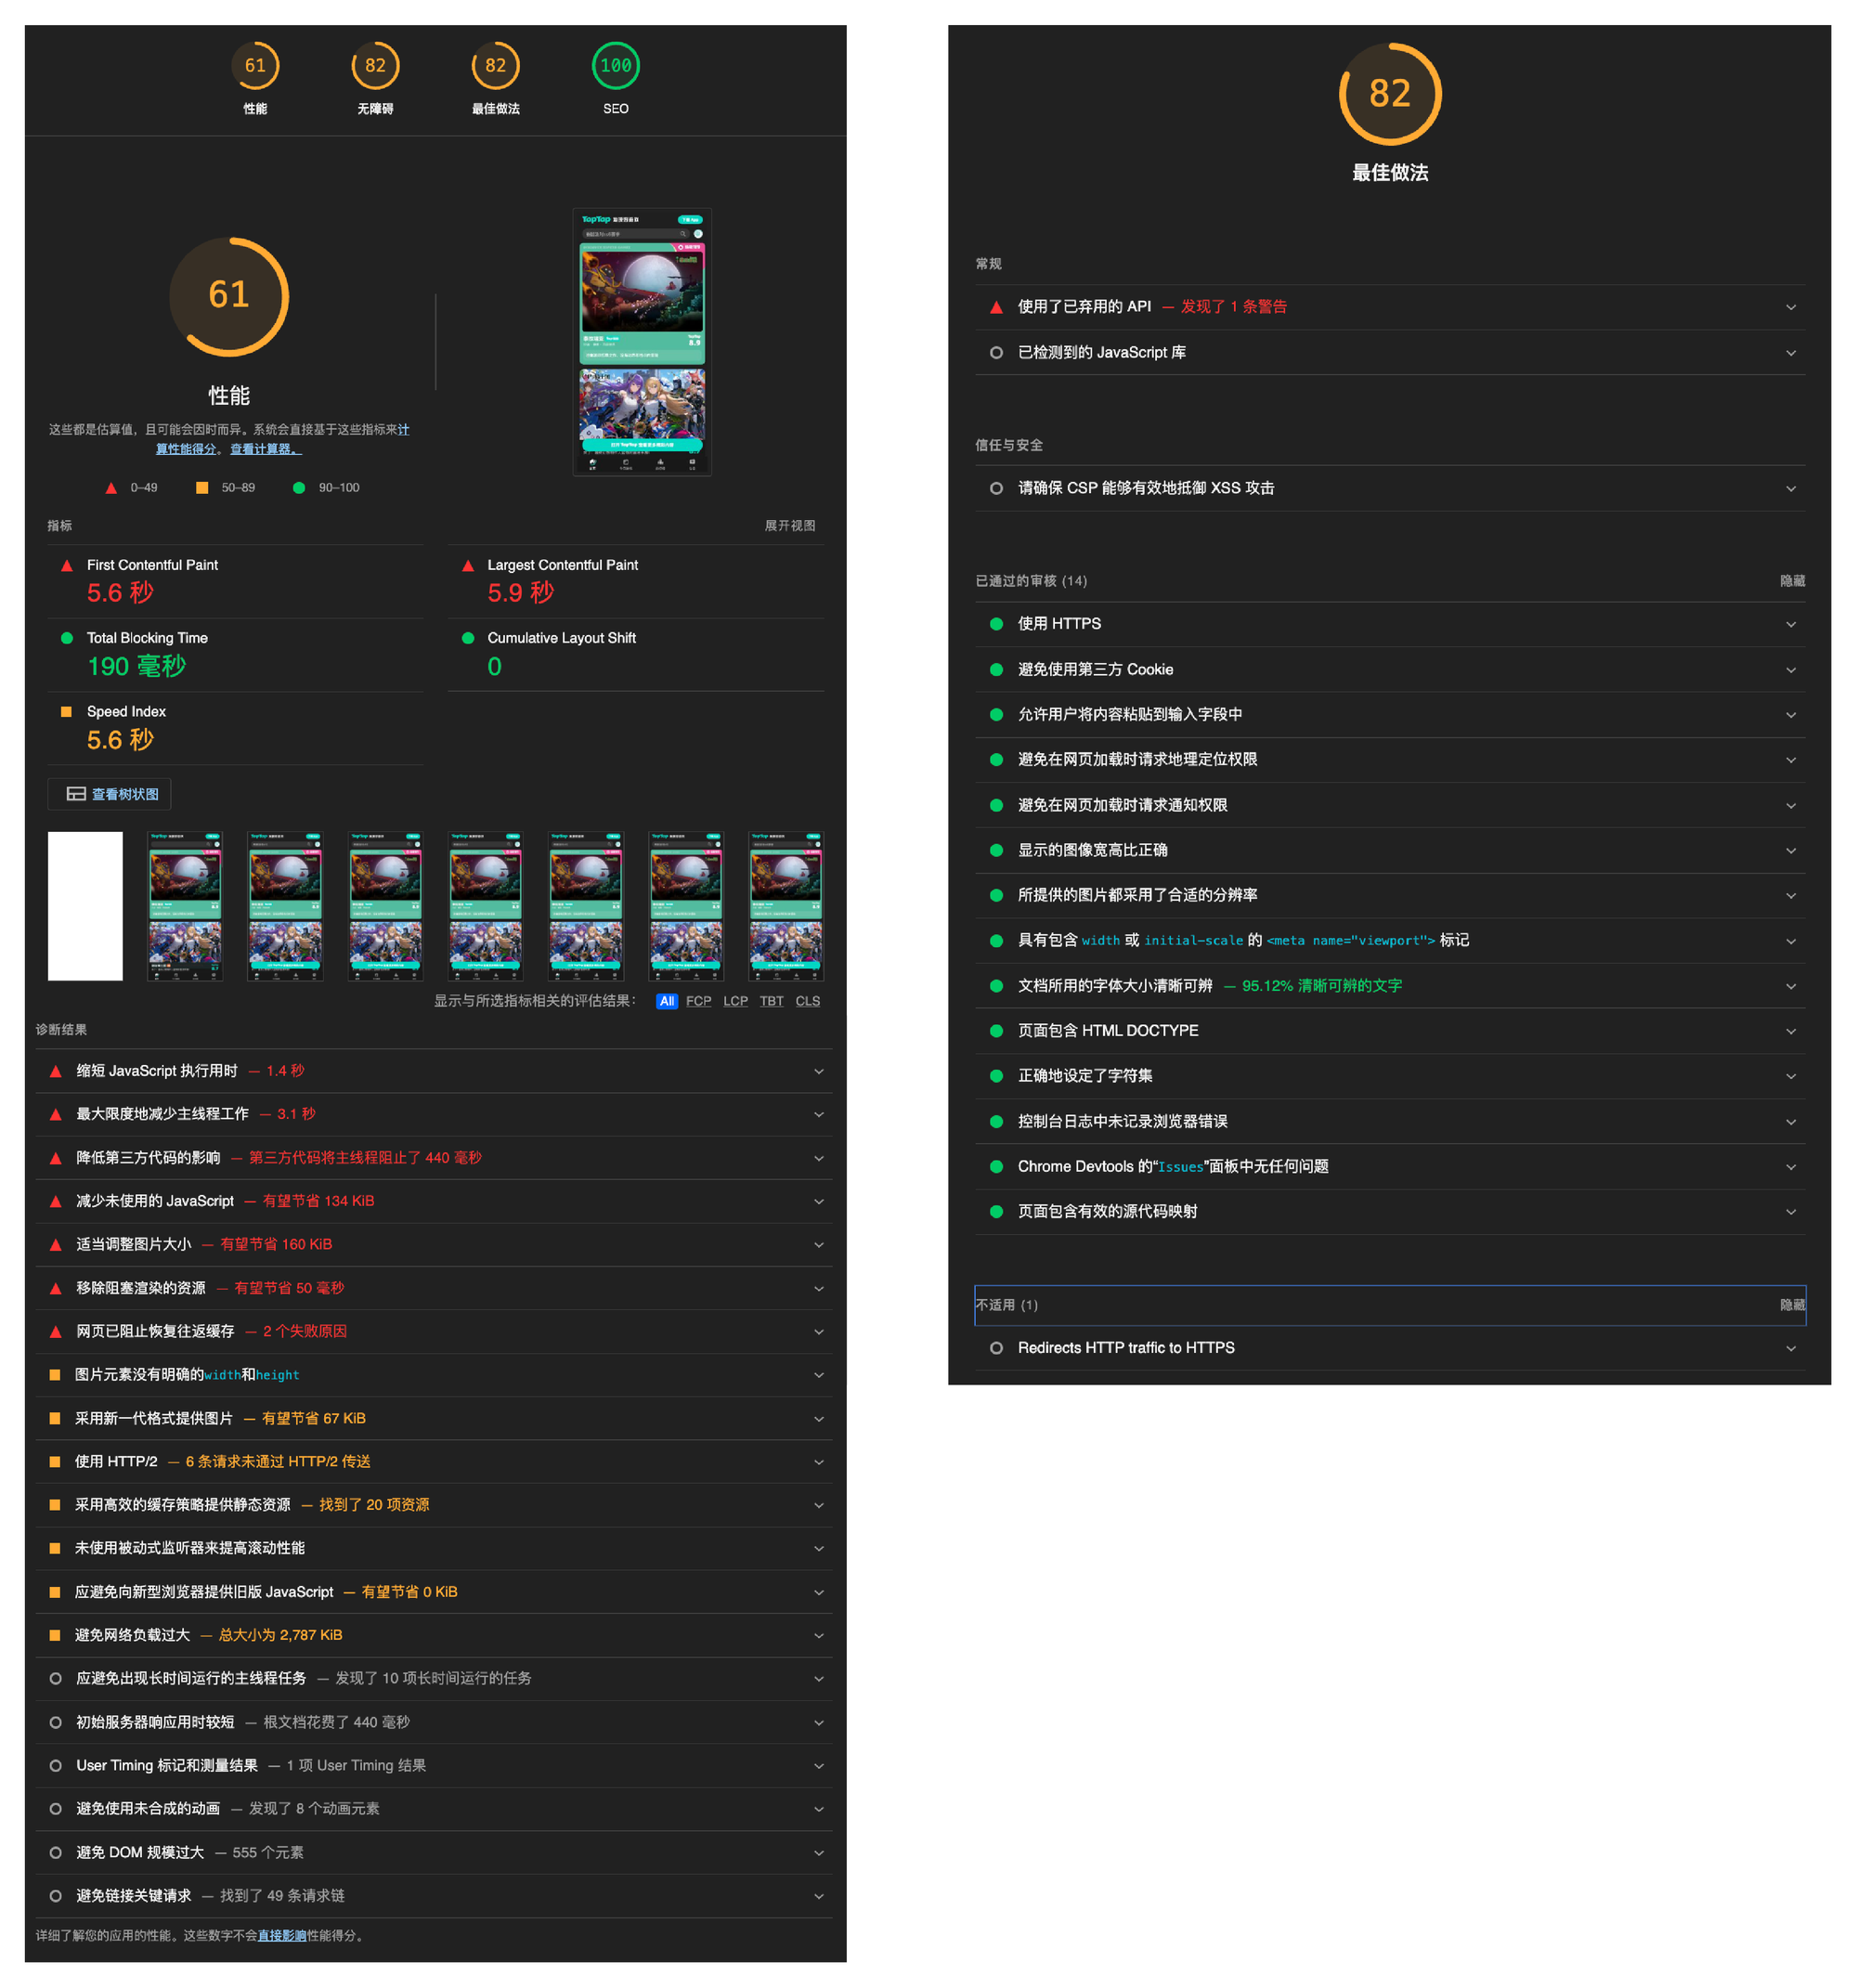Image resolution: width=1857 pixels, height=1988 pixels.
Task: Select the CLS metric filter
Action: (808, 1001)
